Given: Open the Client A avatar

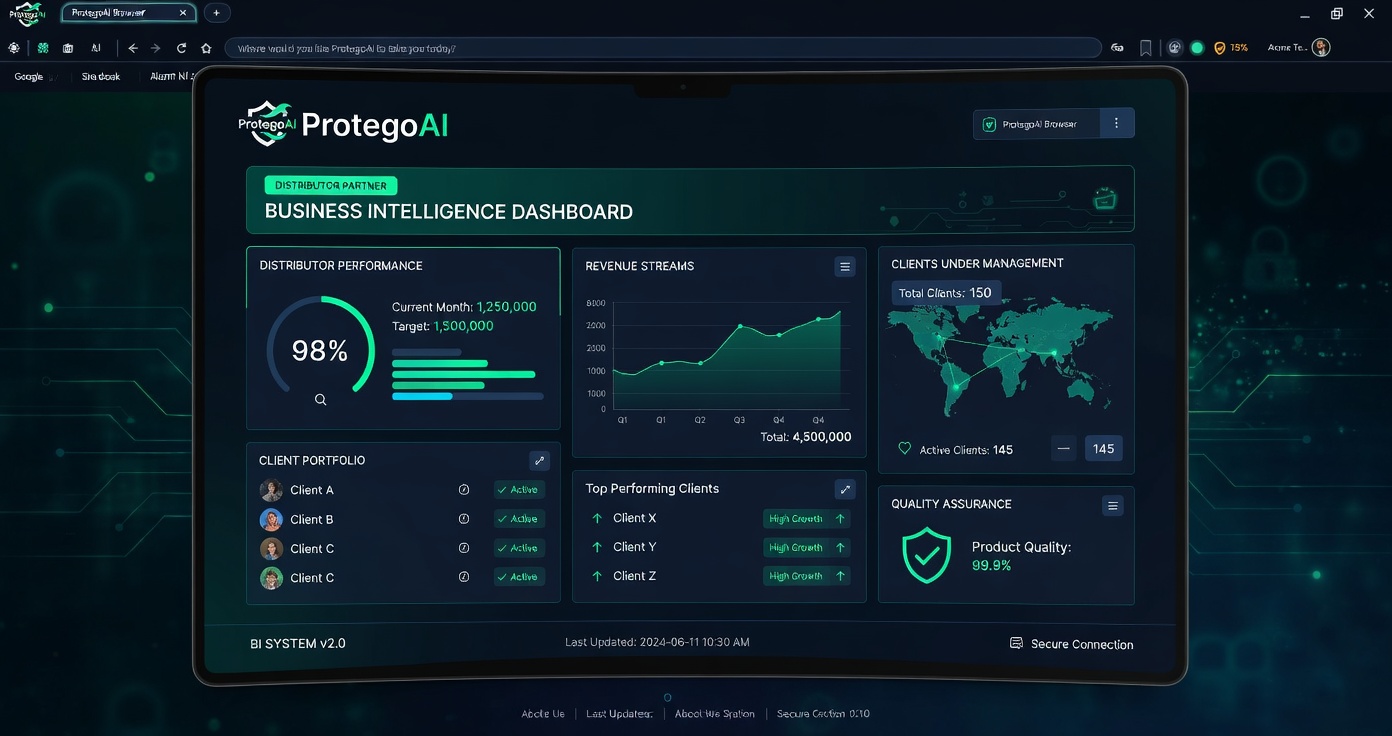Looking at the screenshot, I should [x=271, y=490].
